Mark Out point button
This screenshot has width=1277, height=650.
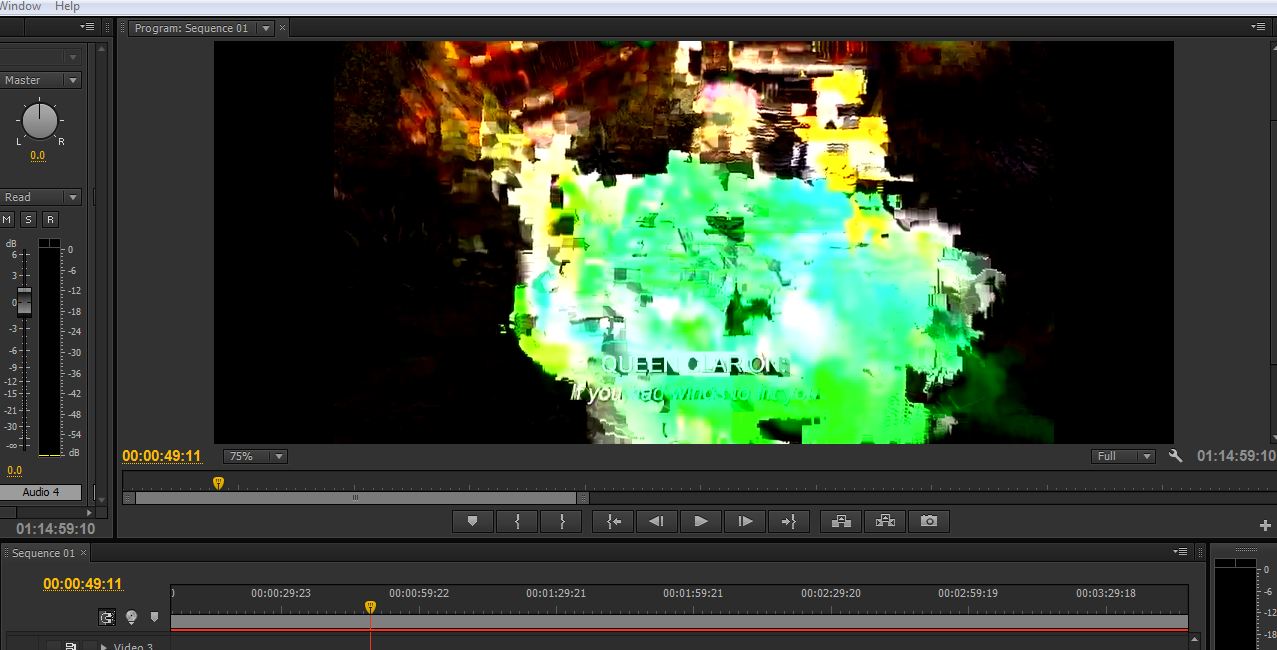561,521
